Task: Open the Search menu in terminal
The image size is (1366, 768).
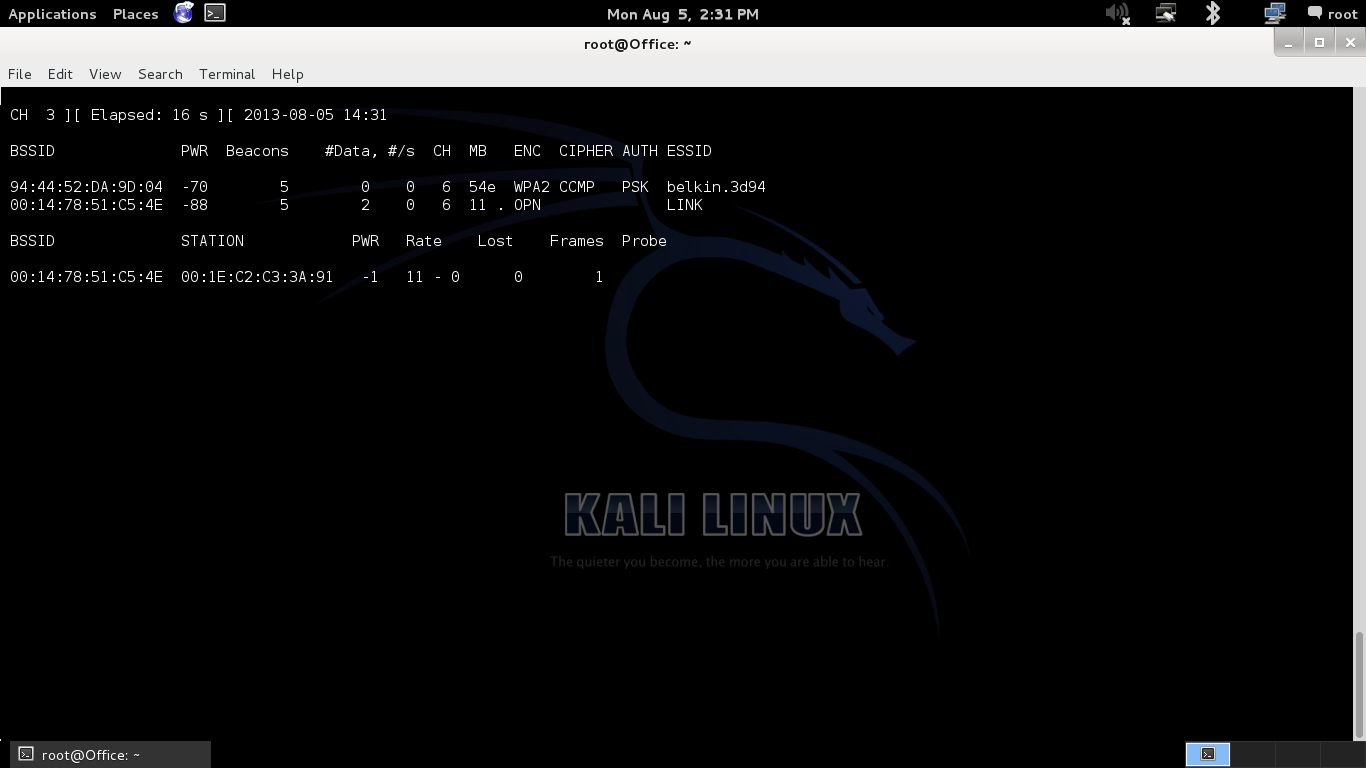Action: [160, 74]
